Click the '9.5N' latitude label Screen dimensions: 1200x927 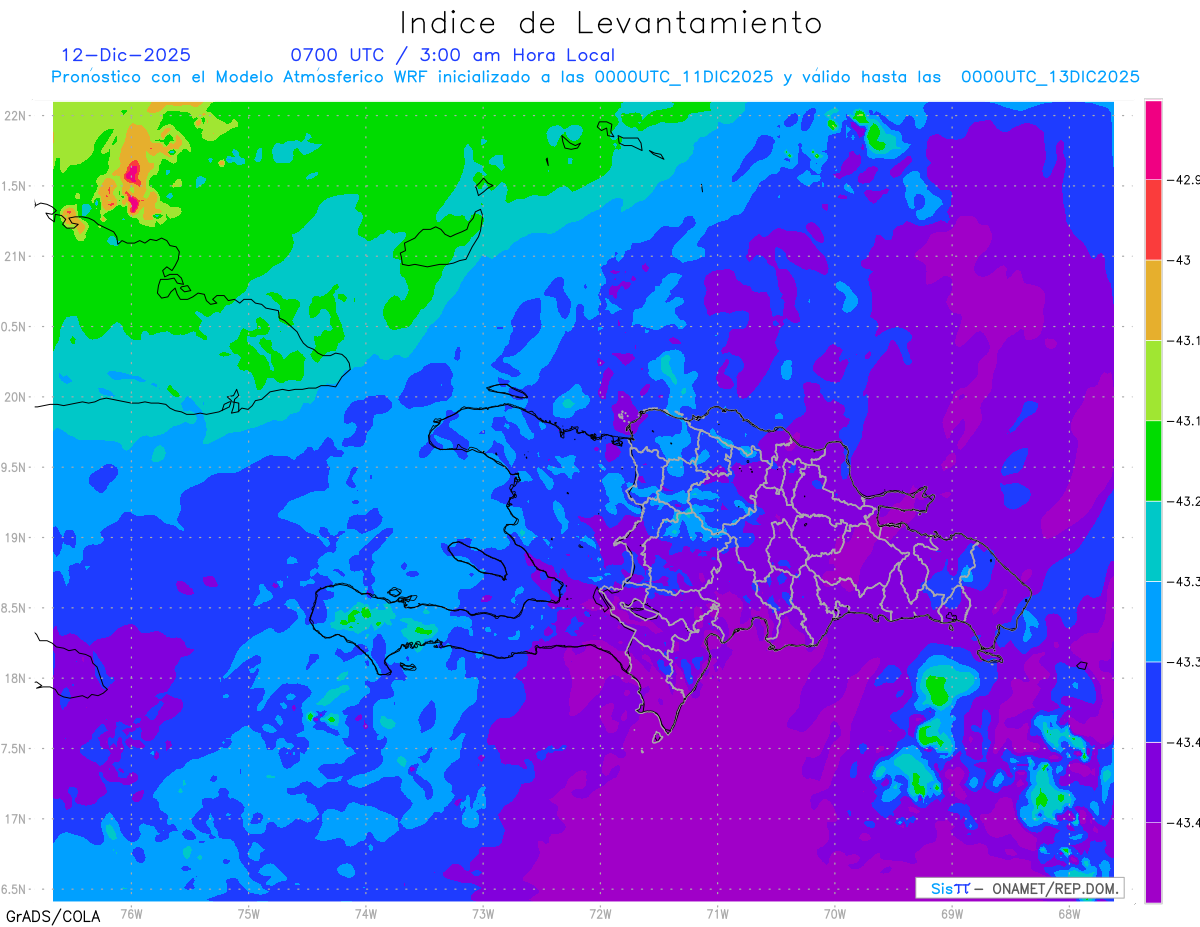(14, 467)
